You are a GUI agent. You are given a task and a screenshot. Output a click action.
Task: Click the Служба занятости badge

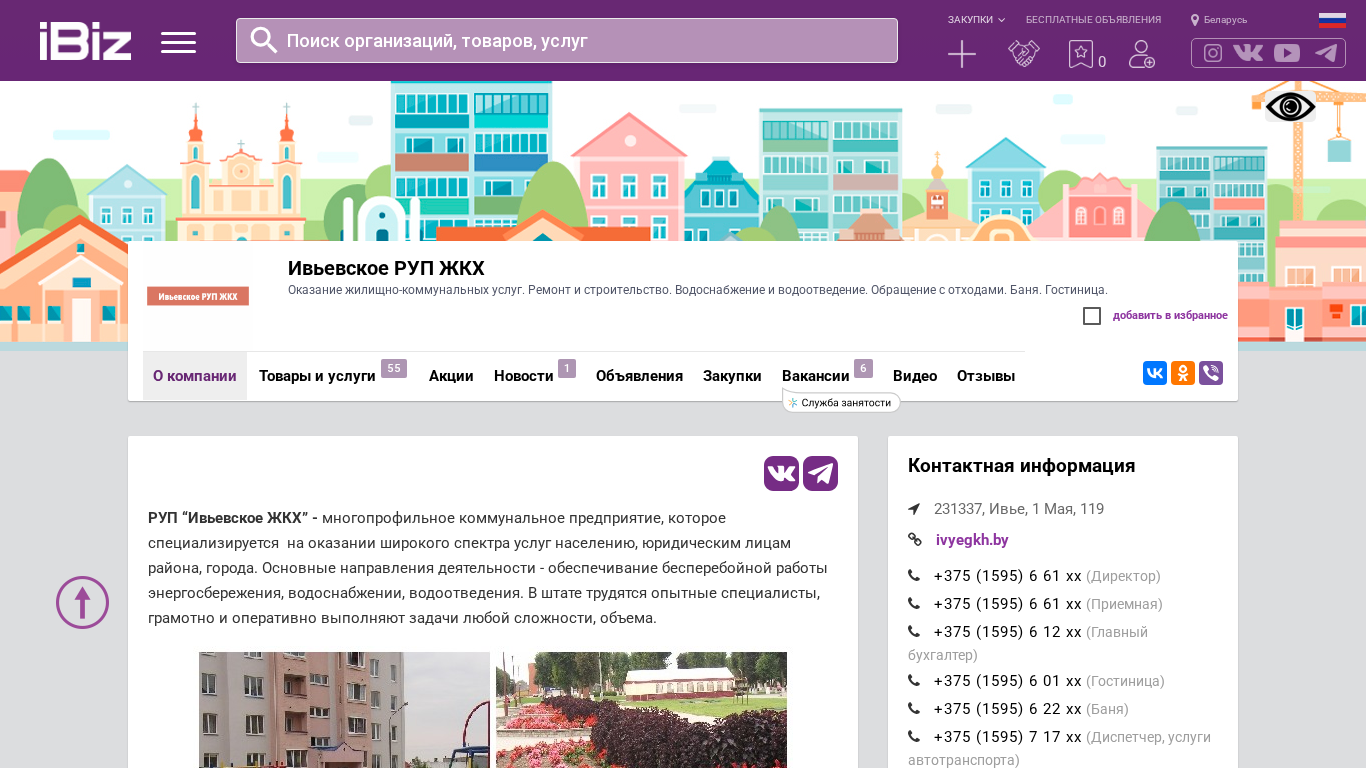tap(841, 403)
